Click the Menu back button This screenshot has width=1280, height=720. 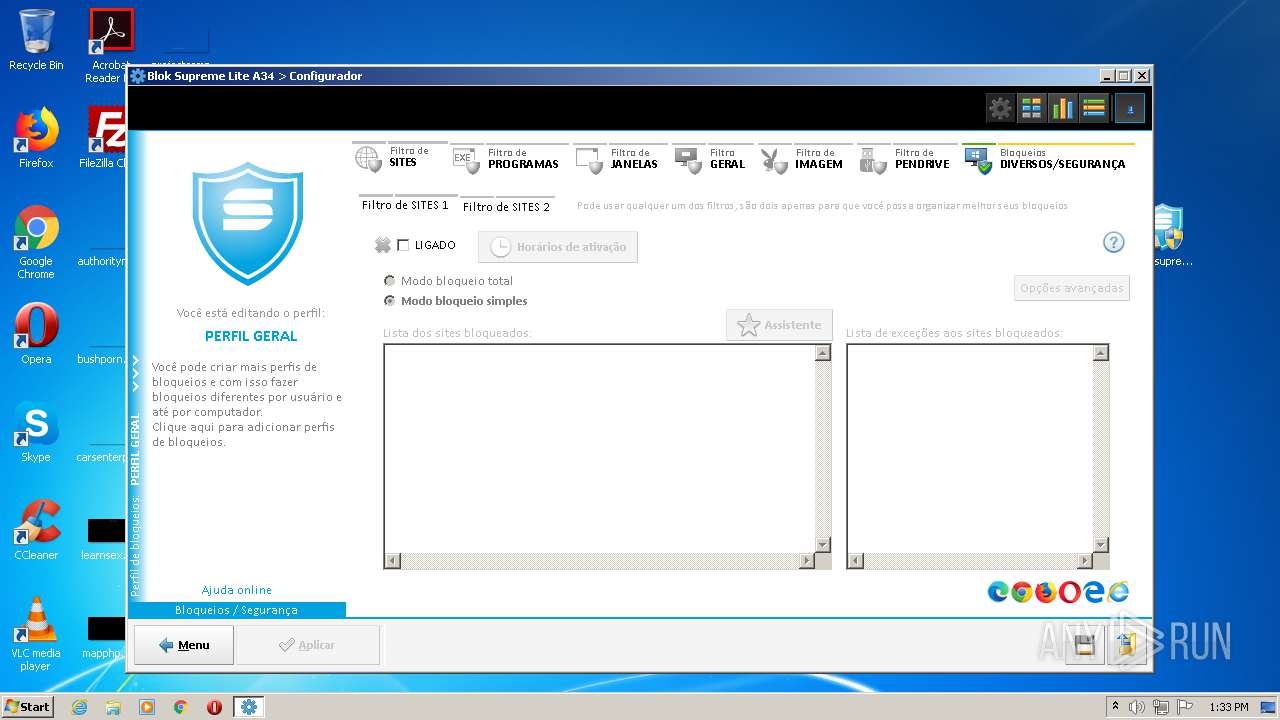184,645
